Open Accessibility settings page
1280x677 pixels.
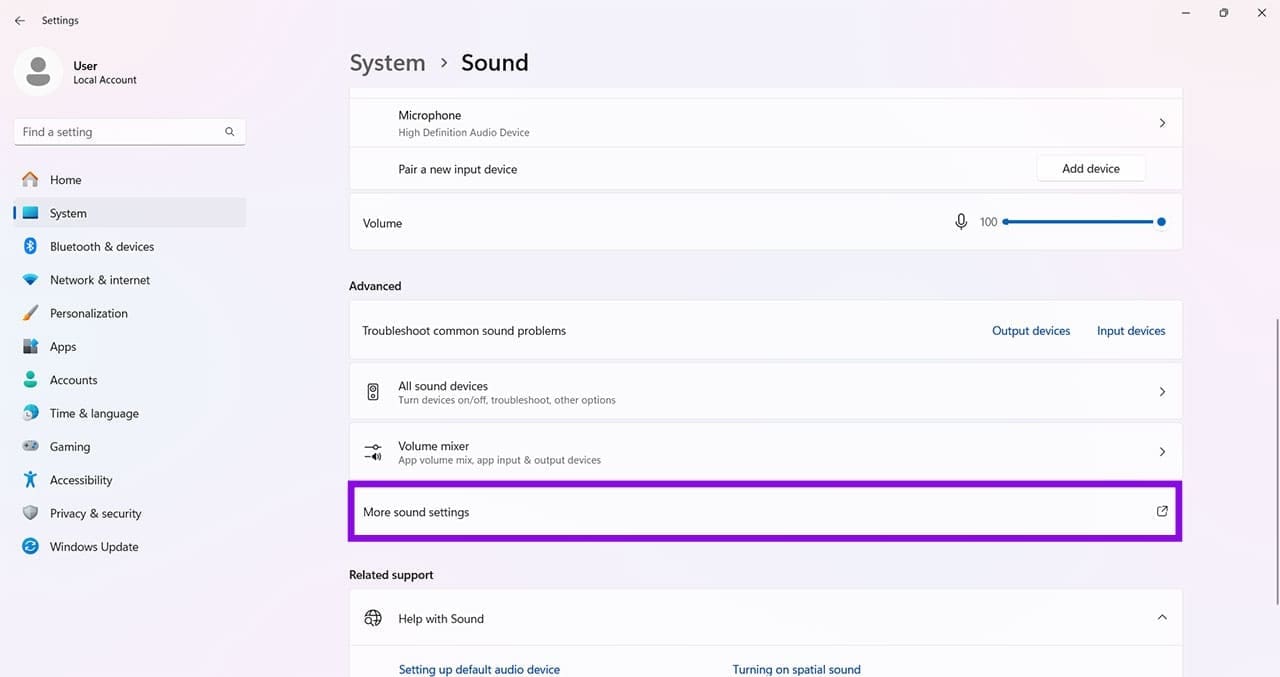[130, 480]
